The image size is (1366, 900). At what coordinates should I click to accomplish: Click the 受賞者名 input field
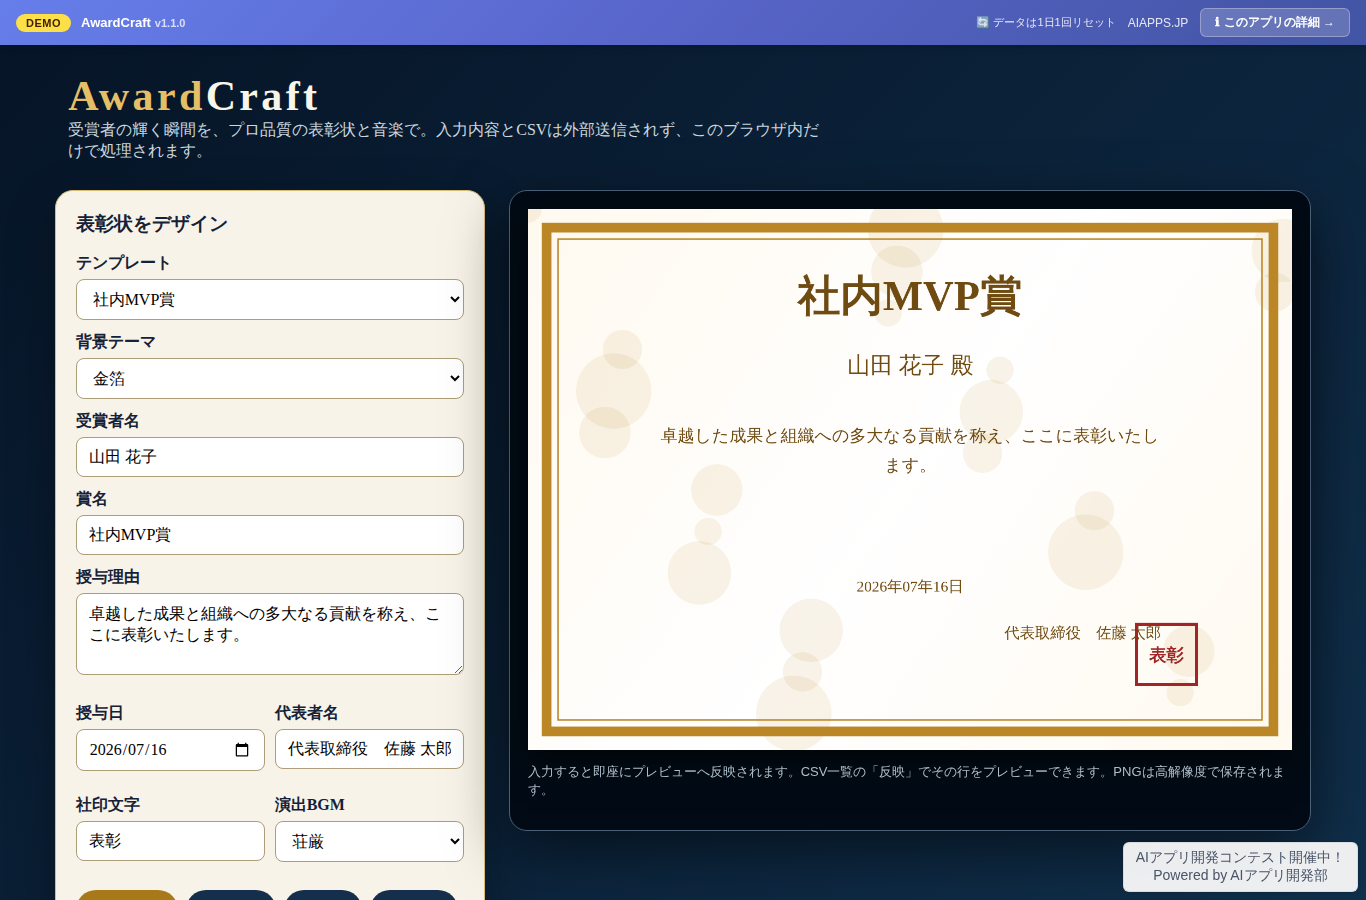(x=270, y=457)
